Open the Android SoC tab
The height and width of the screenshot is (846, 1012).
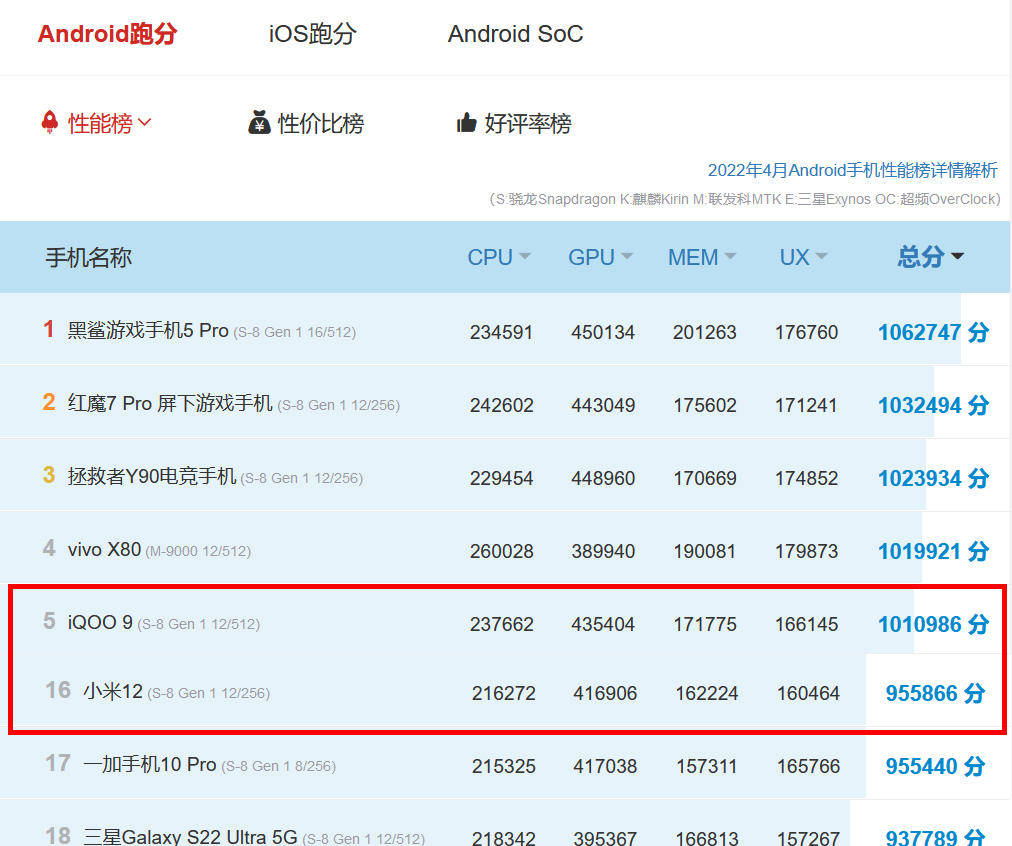pyautogui.click(x=515, y=34)
